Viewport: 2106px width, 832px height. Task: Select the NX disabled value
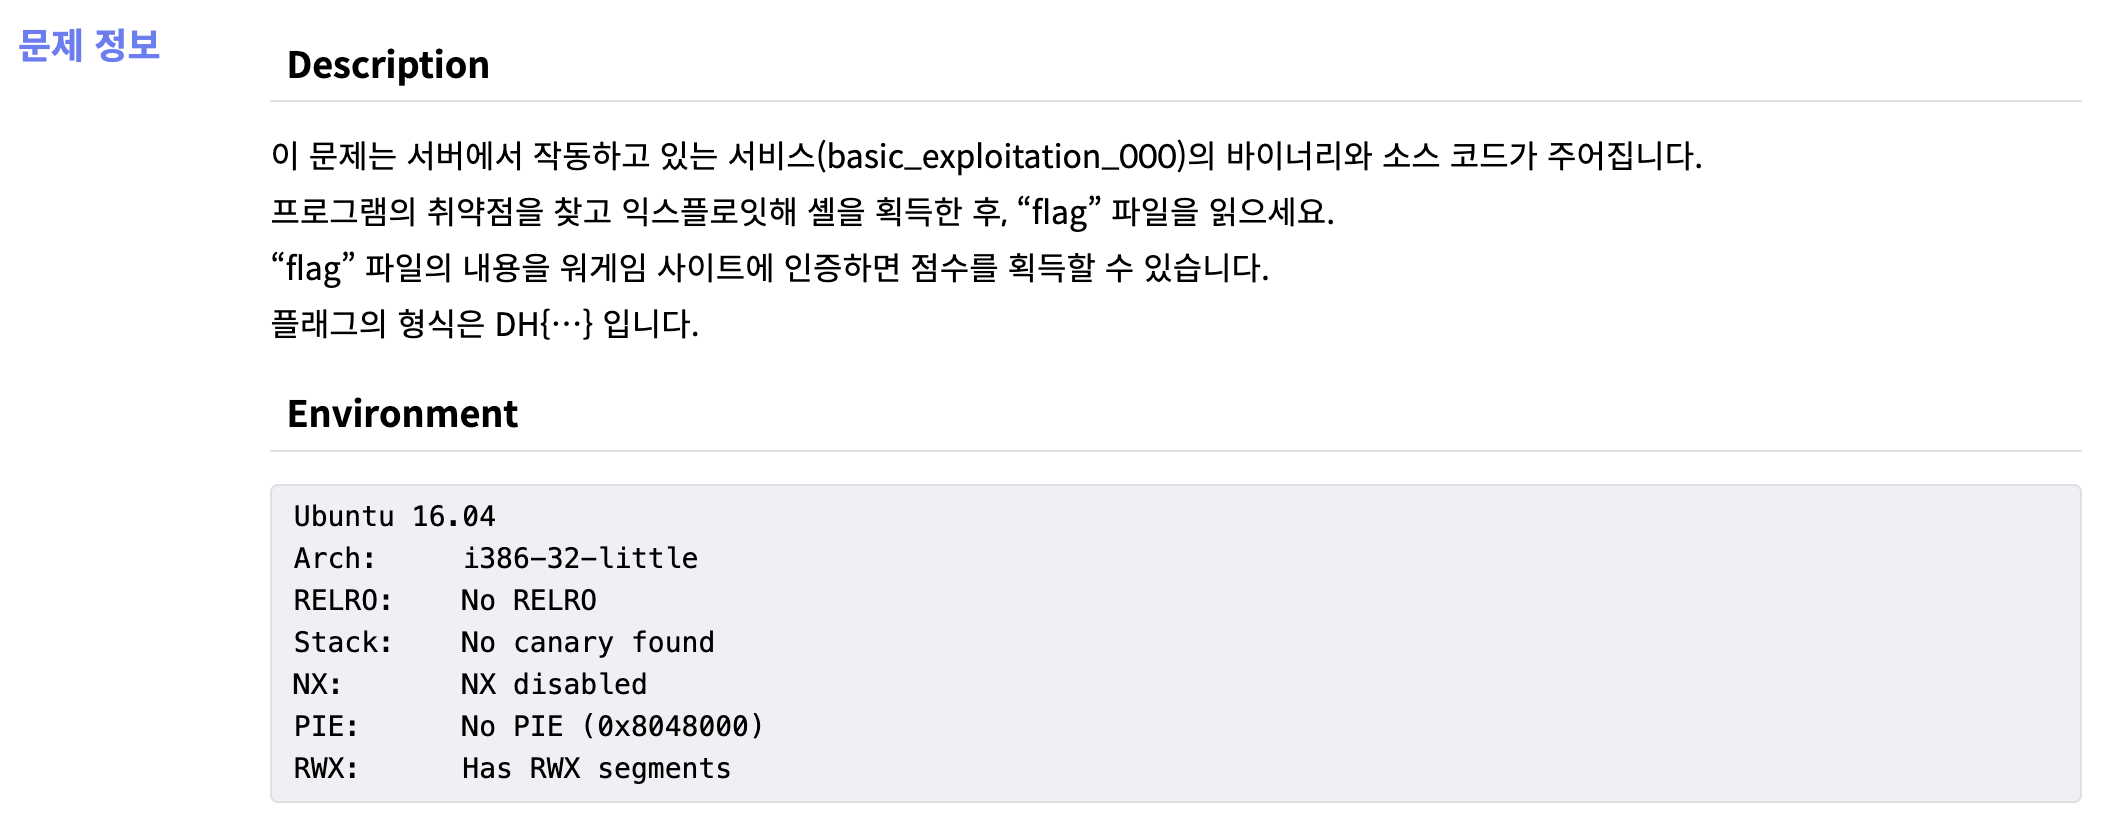click(x=554, y=684)
